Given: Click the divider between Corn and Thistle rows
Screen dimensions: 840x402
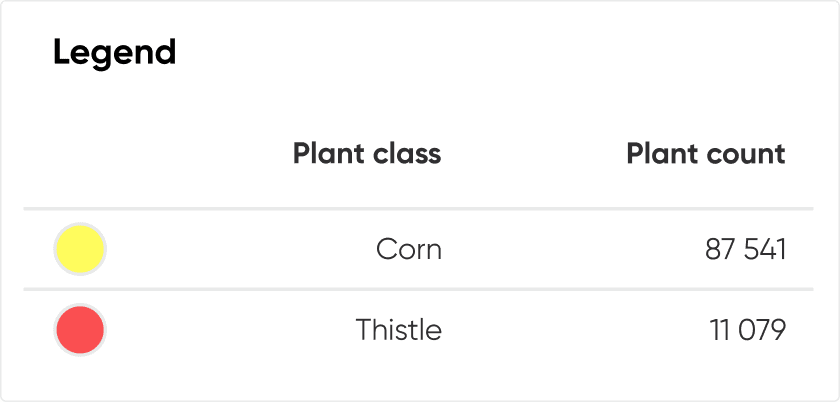Looking at the screenshot, I should click(418, 289).
